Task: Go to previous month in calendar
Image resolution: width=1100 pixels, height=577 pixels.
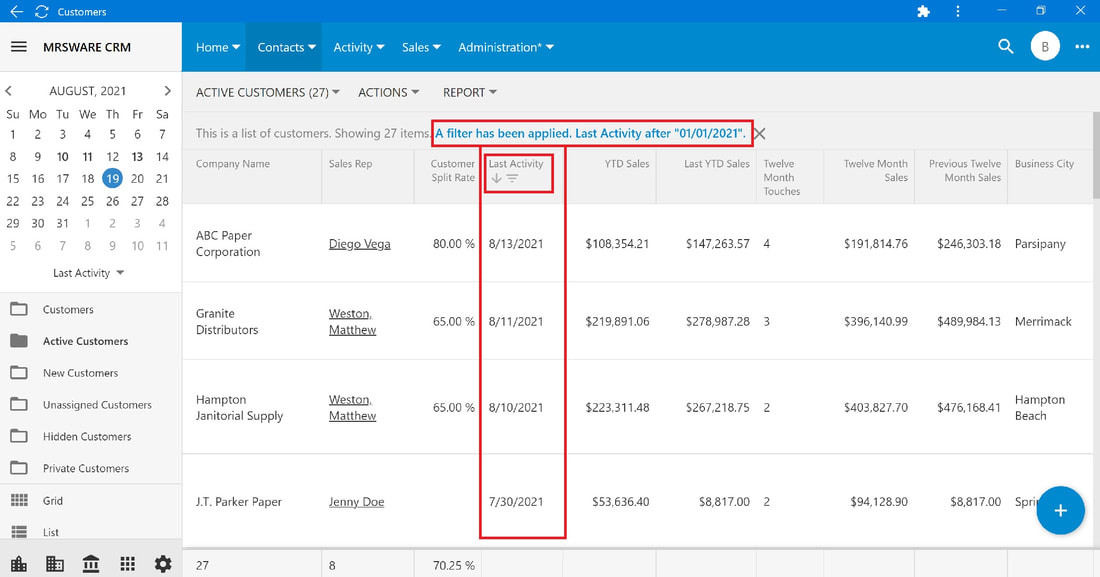Action: (x=8, y=91)
